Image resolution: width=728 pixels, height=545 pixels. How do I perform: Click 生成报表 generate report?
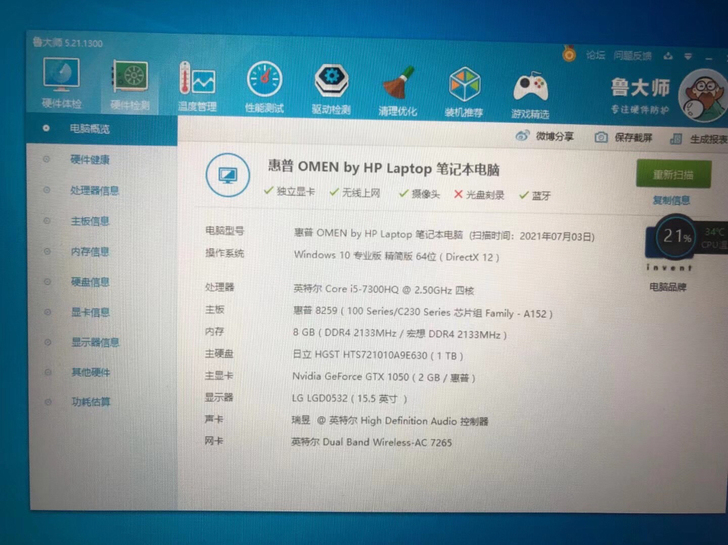pos(699,139)
